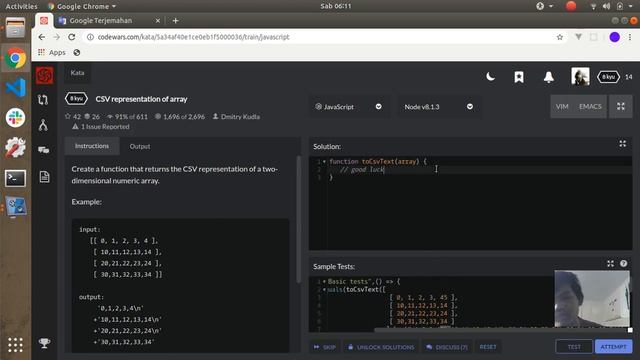Open the leaderboard trophy sidebar icon
This screenshot has height=360, width=640.
[x=44, y=343]
